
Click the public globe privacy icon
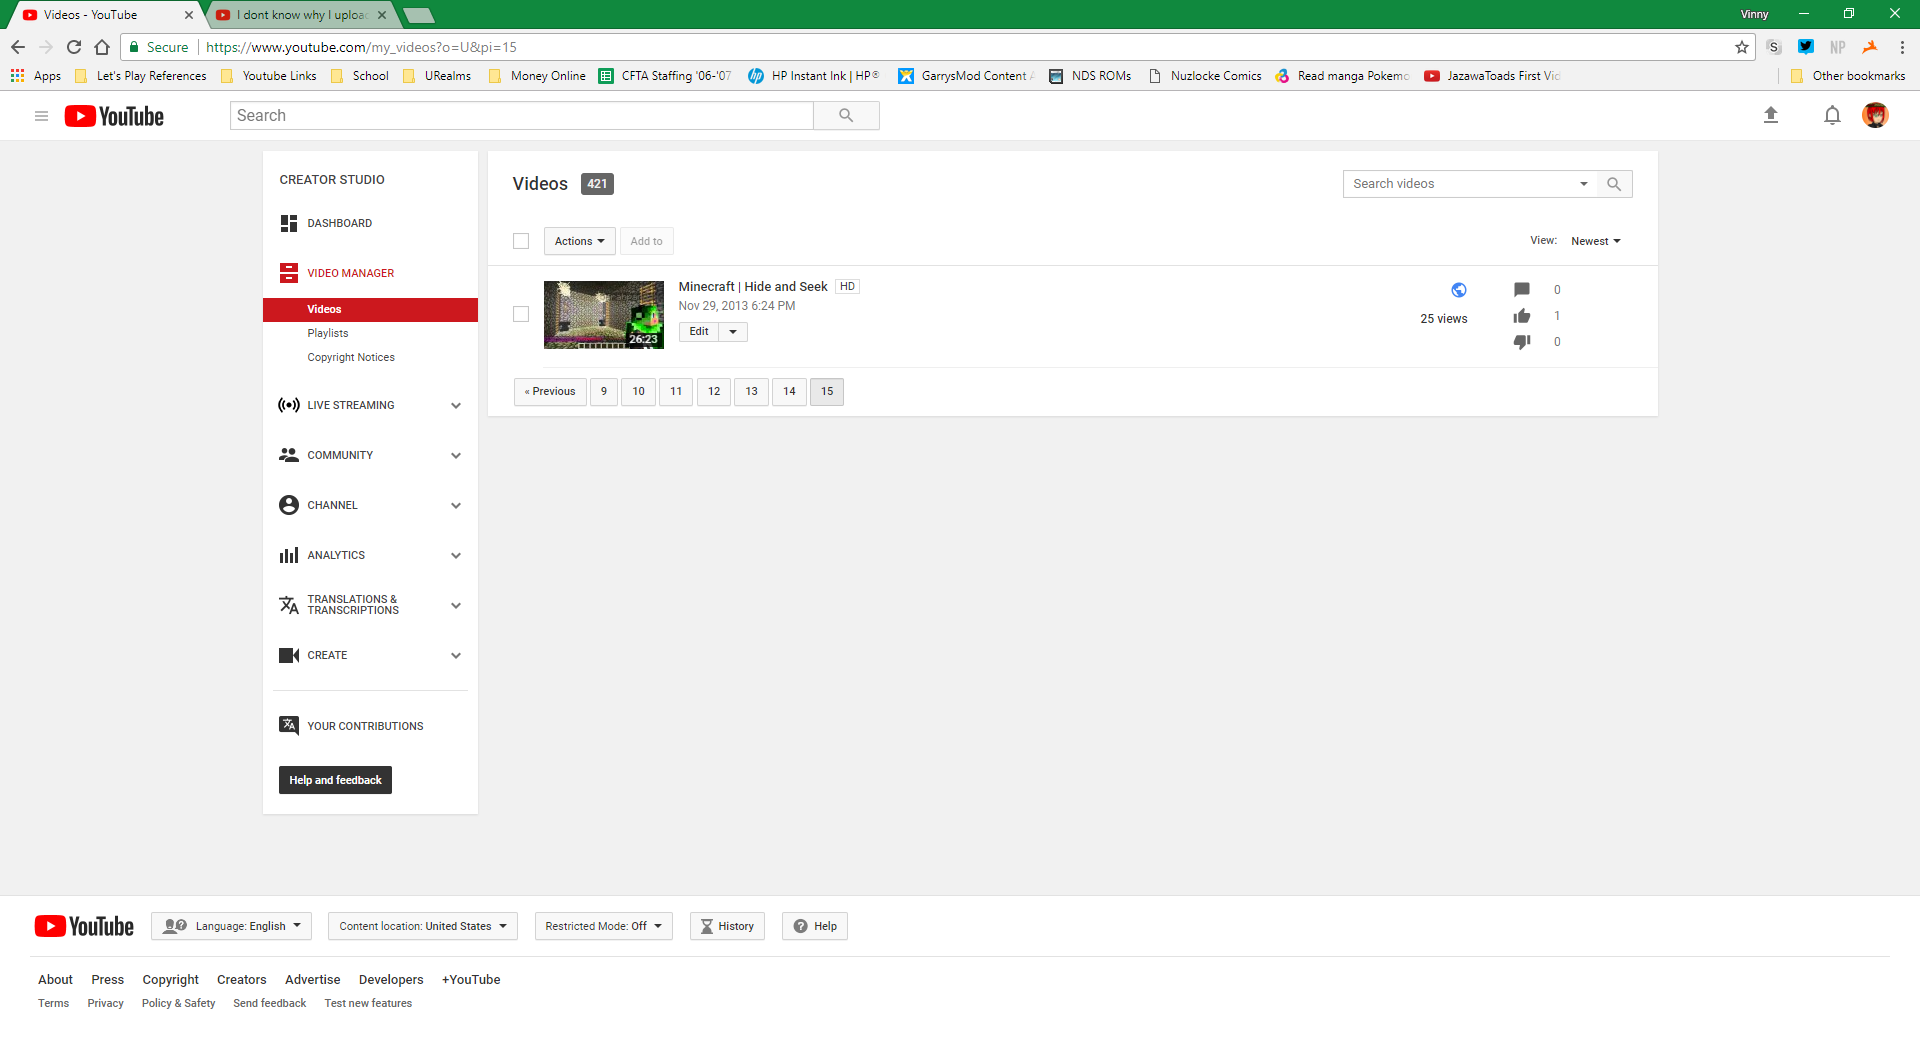1459,290
